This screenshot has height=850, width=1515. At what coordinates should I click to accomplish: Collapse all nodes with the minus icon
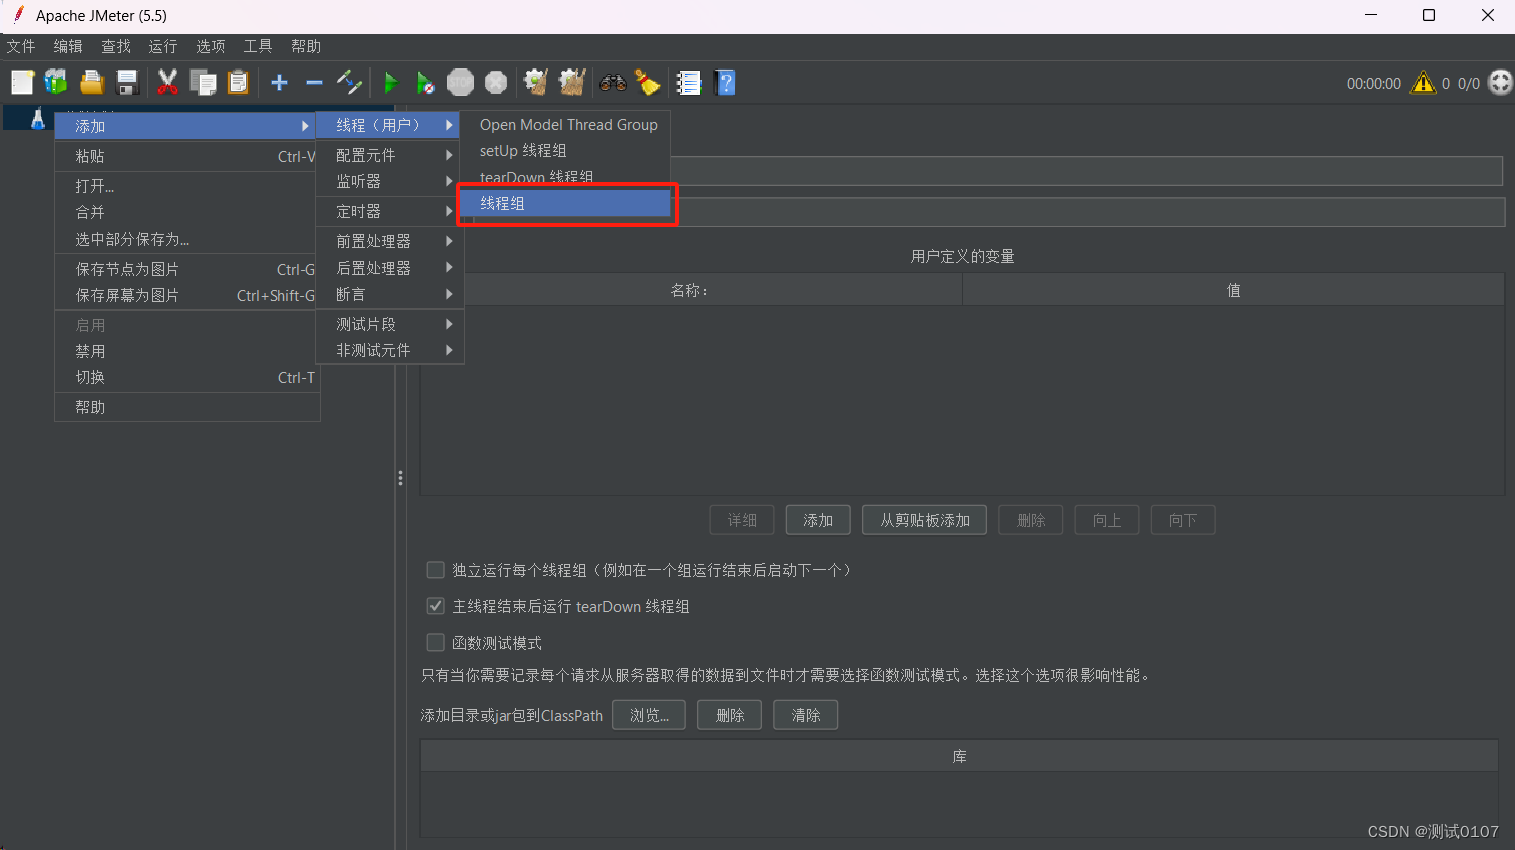click(314, 83)
